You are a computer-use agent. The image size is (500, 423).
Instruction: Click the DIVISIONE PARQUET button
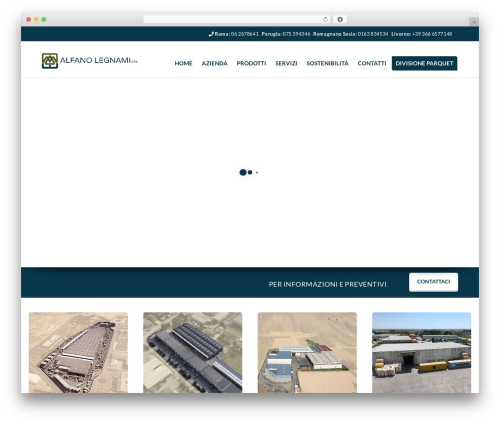424,63
